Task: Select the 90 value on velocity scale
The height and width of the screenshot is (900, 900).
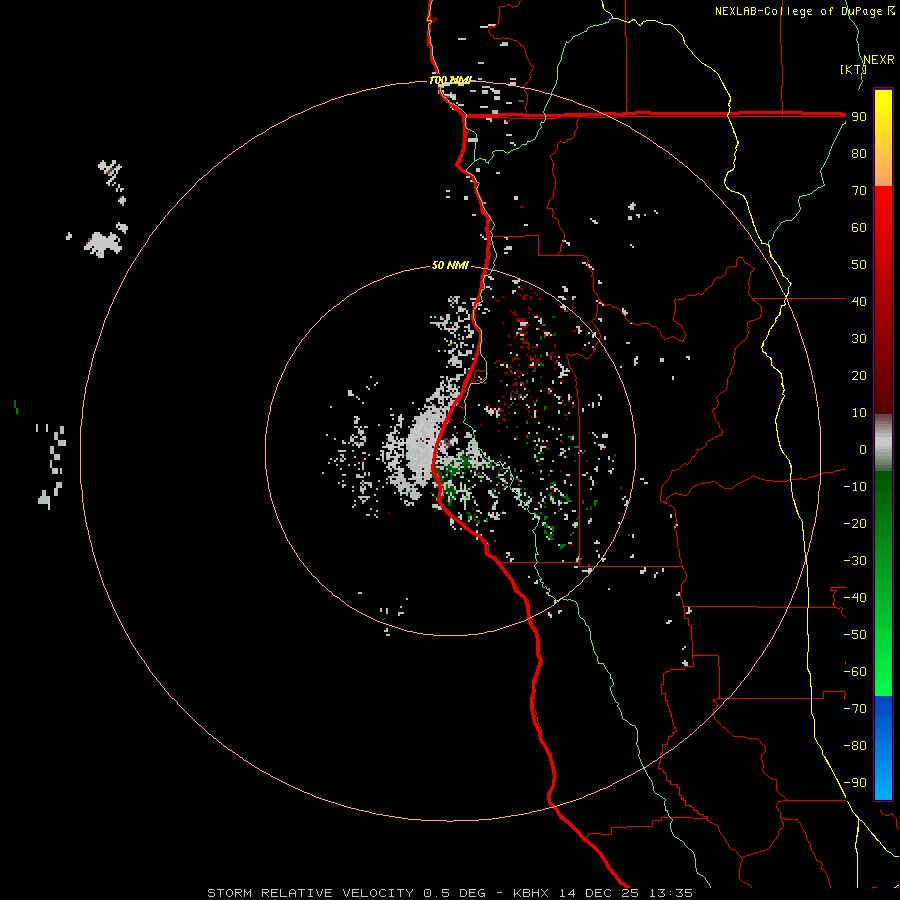Action: tap(859, 117)
